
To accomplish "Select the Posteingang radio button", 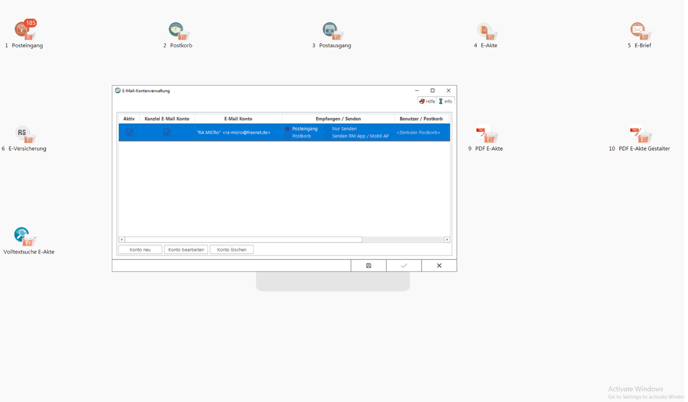I will (x=287, y=129).
